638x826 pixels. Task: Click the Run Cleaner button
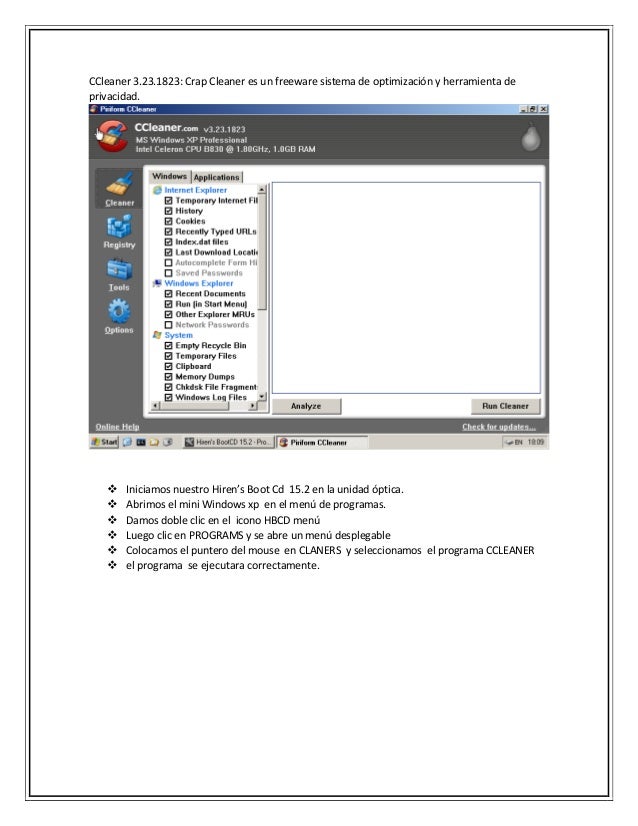[505, 406]
